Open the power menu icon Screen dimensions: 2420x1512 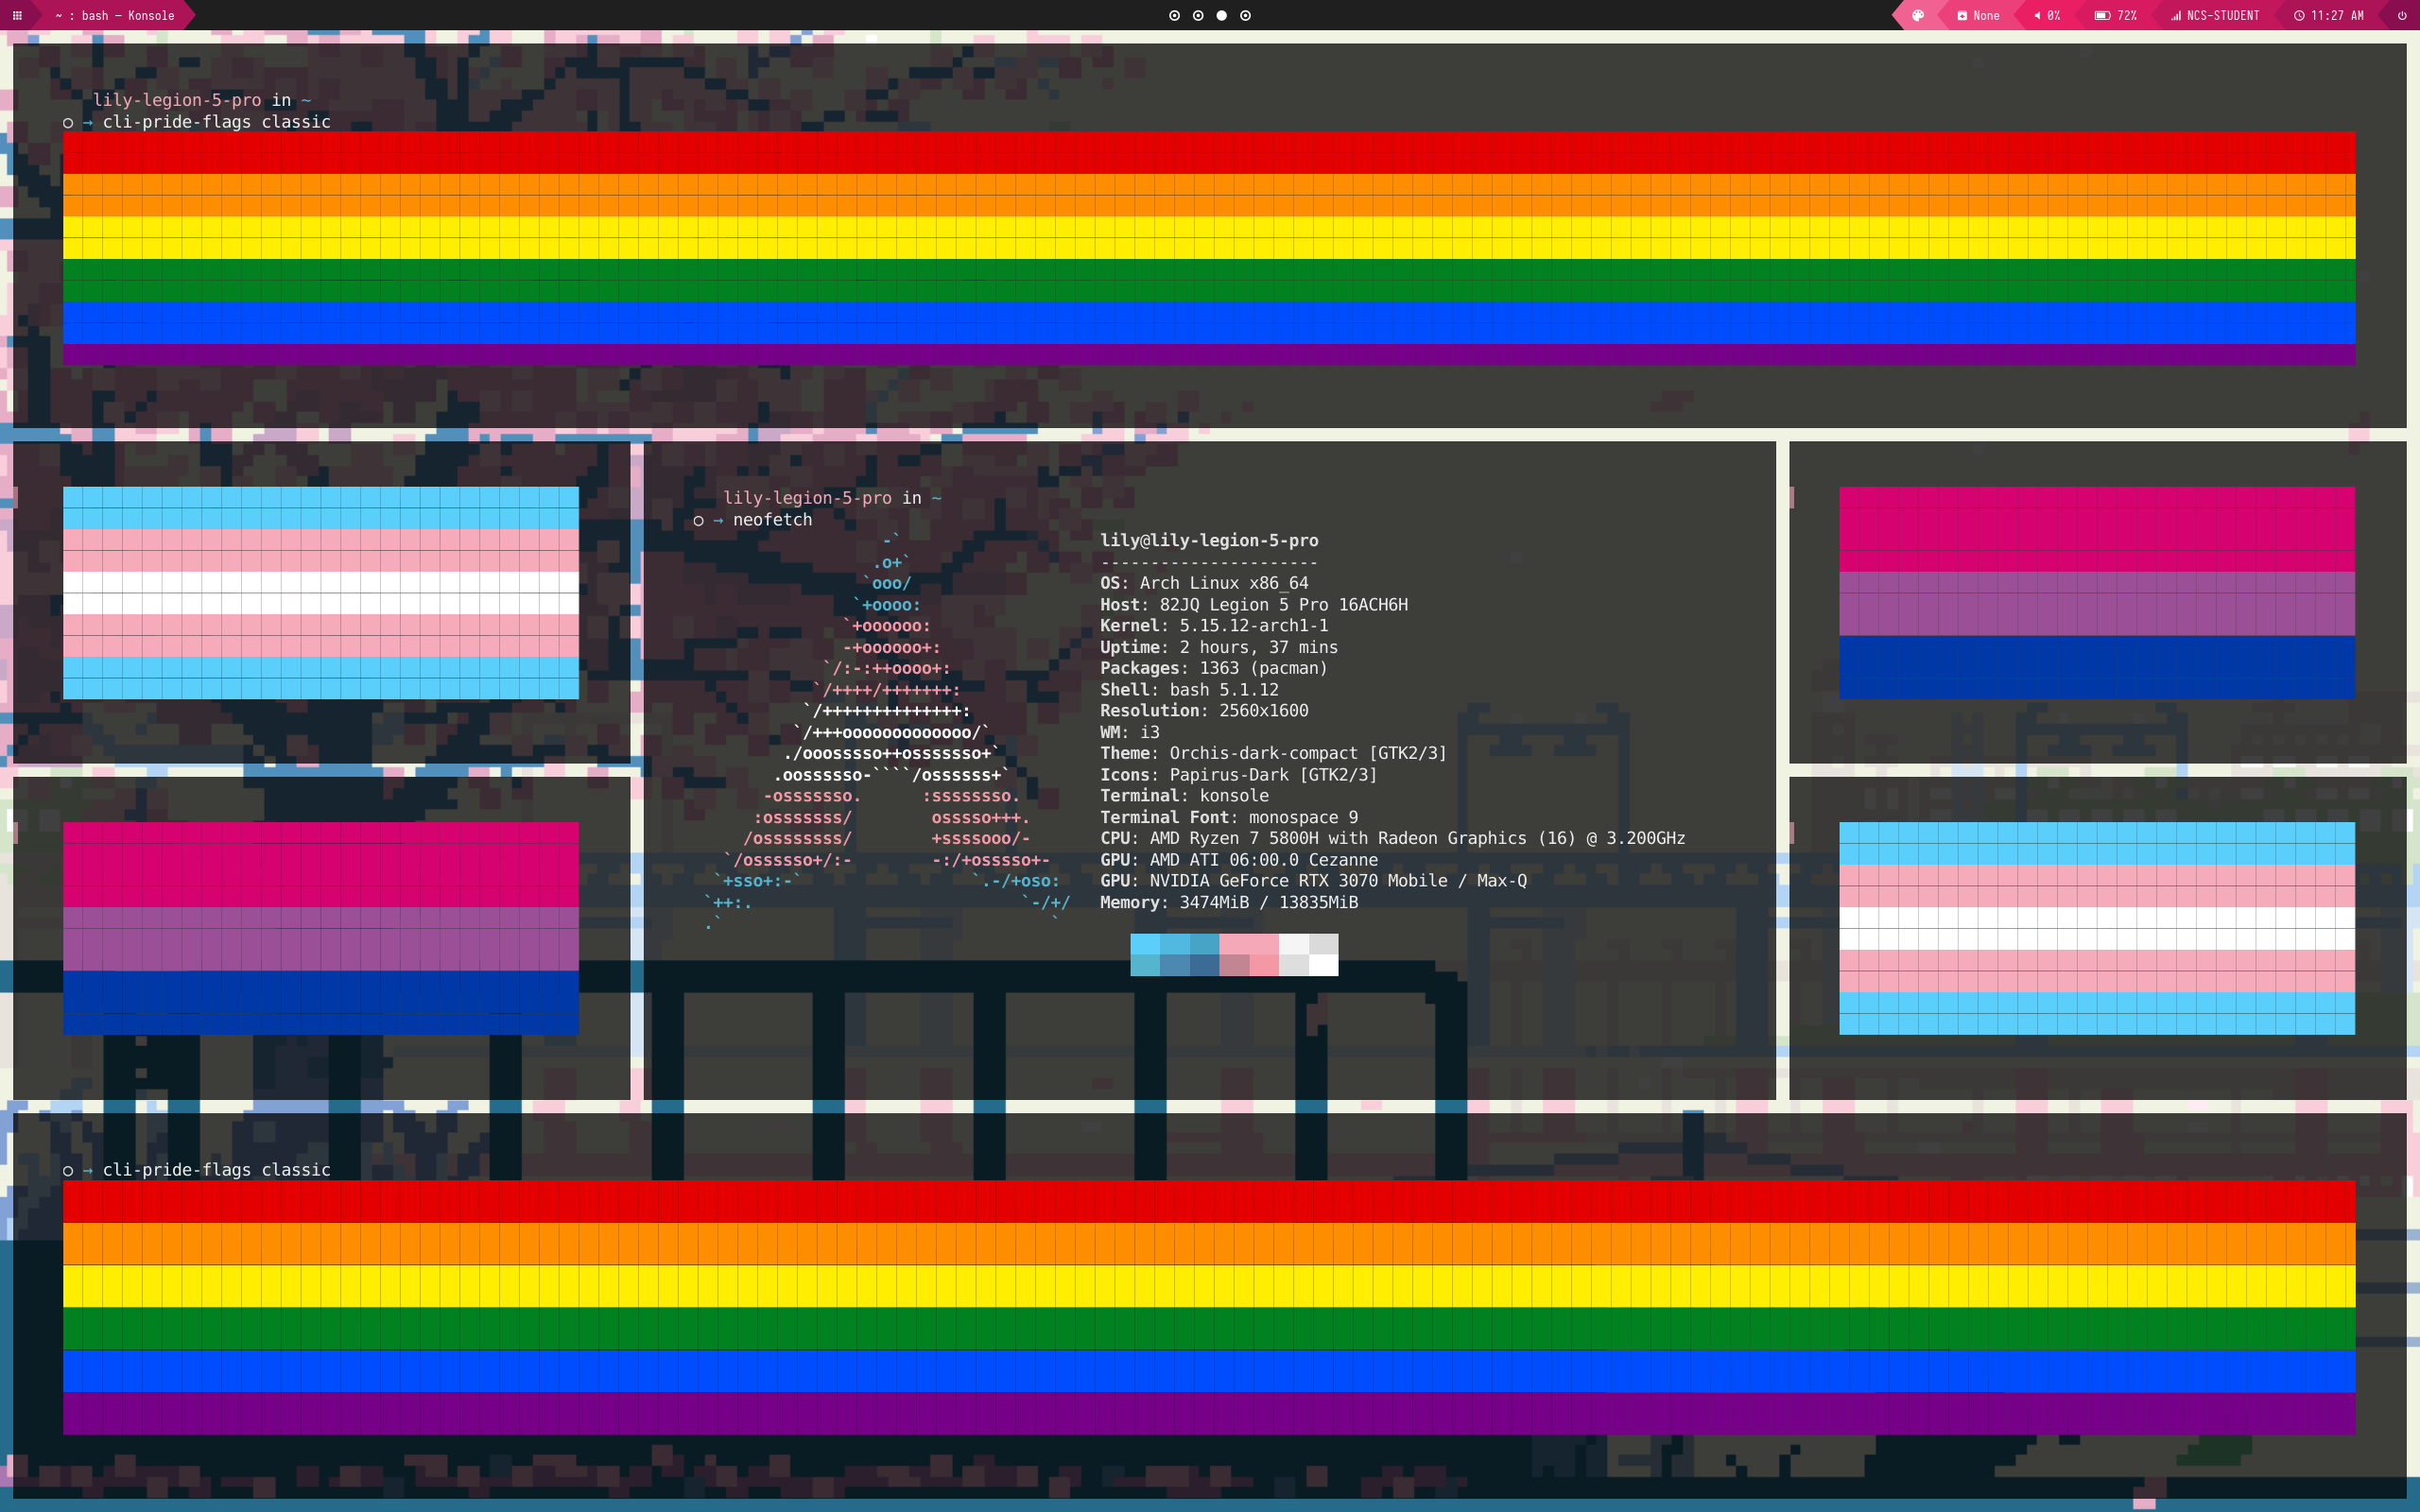2401,15
